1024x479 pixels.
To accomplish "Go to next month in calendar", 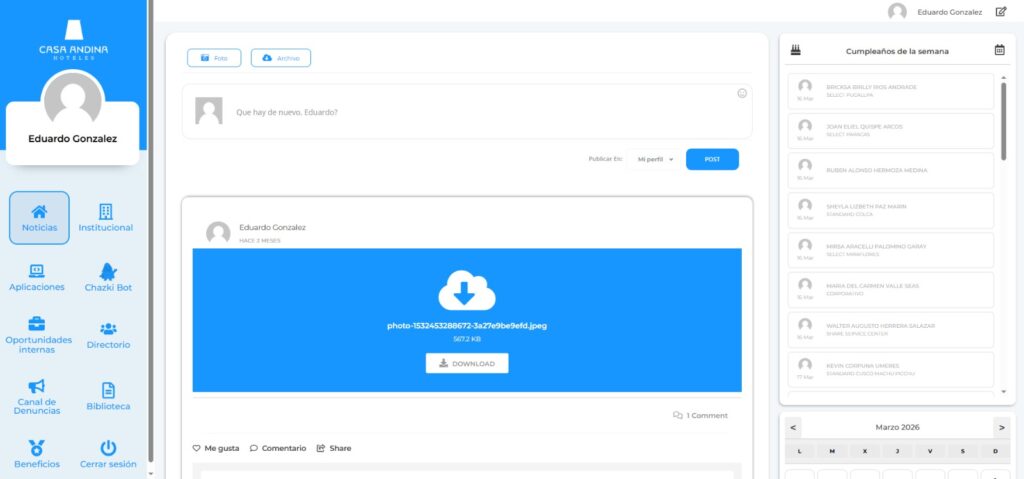I will click(x=1001, y=427).
